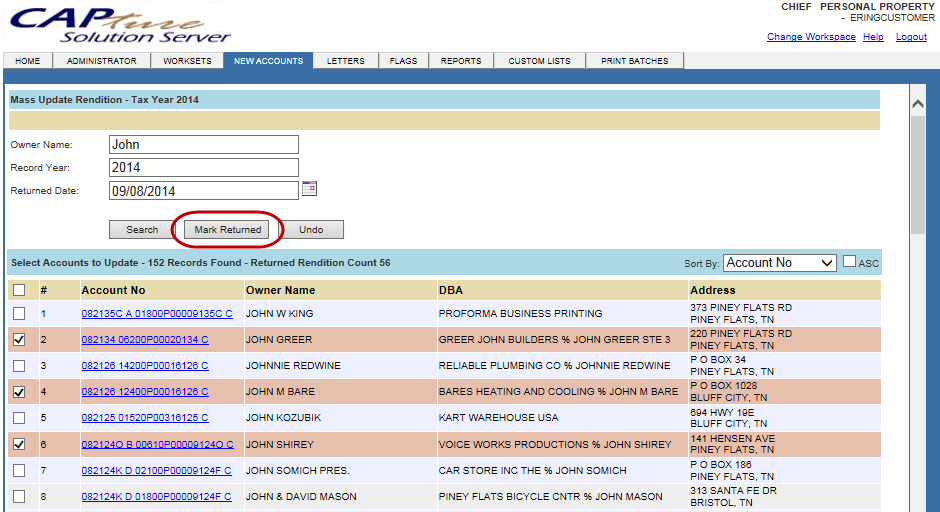This screenshot has width=940, height=512.
Task: Open the Returned Date calendar picker icon
Action: tap(309, 188)
